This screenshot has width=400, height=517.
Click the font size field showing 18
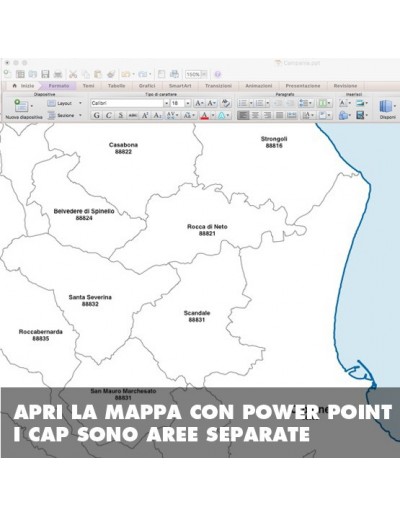(177, 103)
